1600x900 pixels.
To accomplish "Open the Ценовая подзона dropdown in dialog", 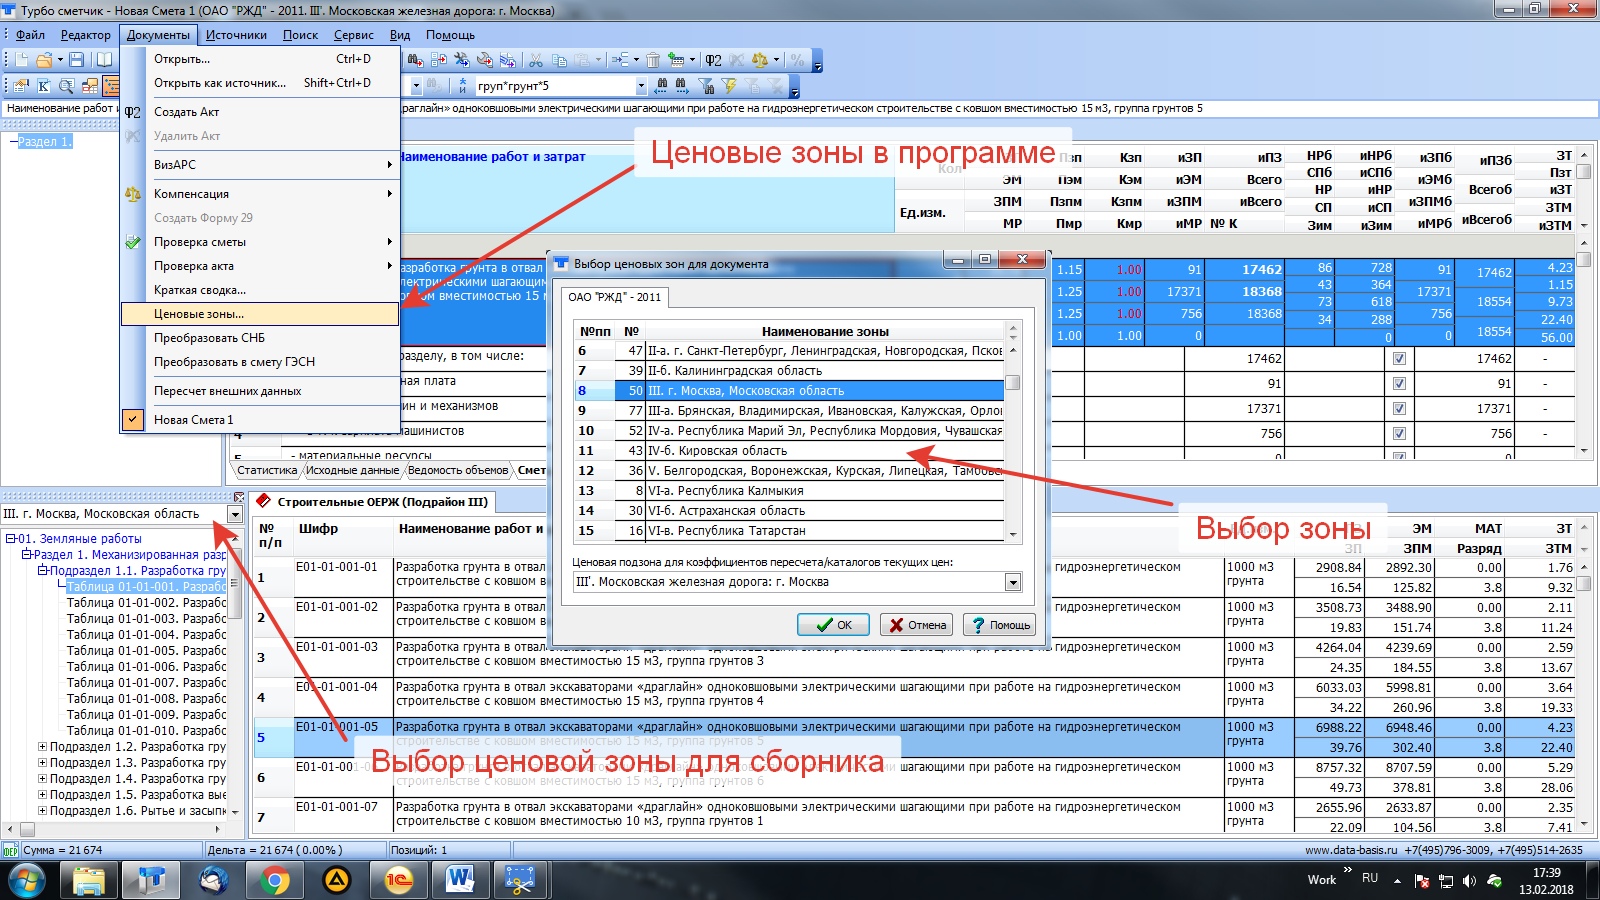I will [1013, 582].
